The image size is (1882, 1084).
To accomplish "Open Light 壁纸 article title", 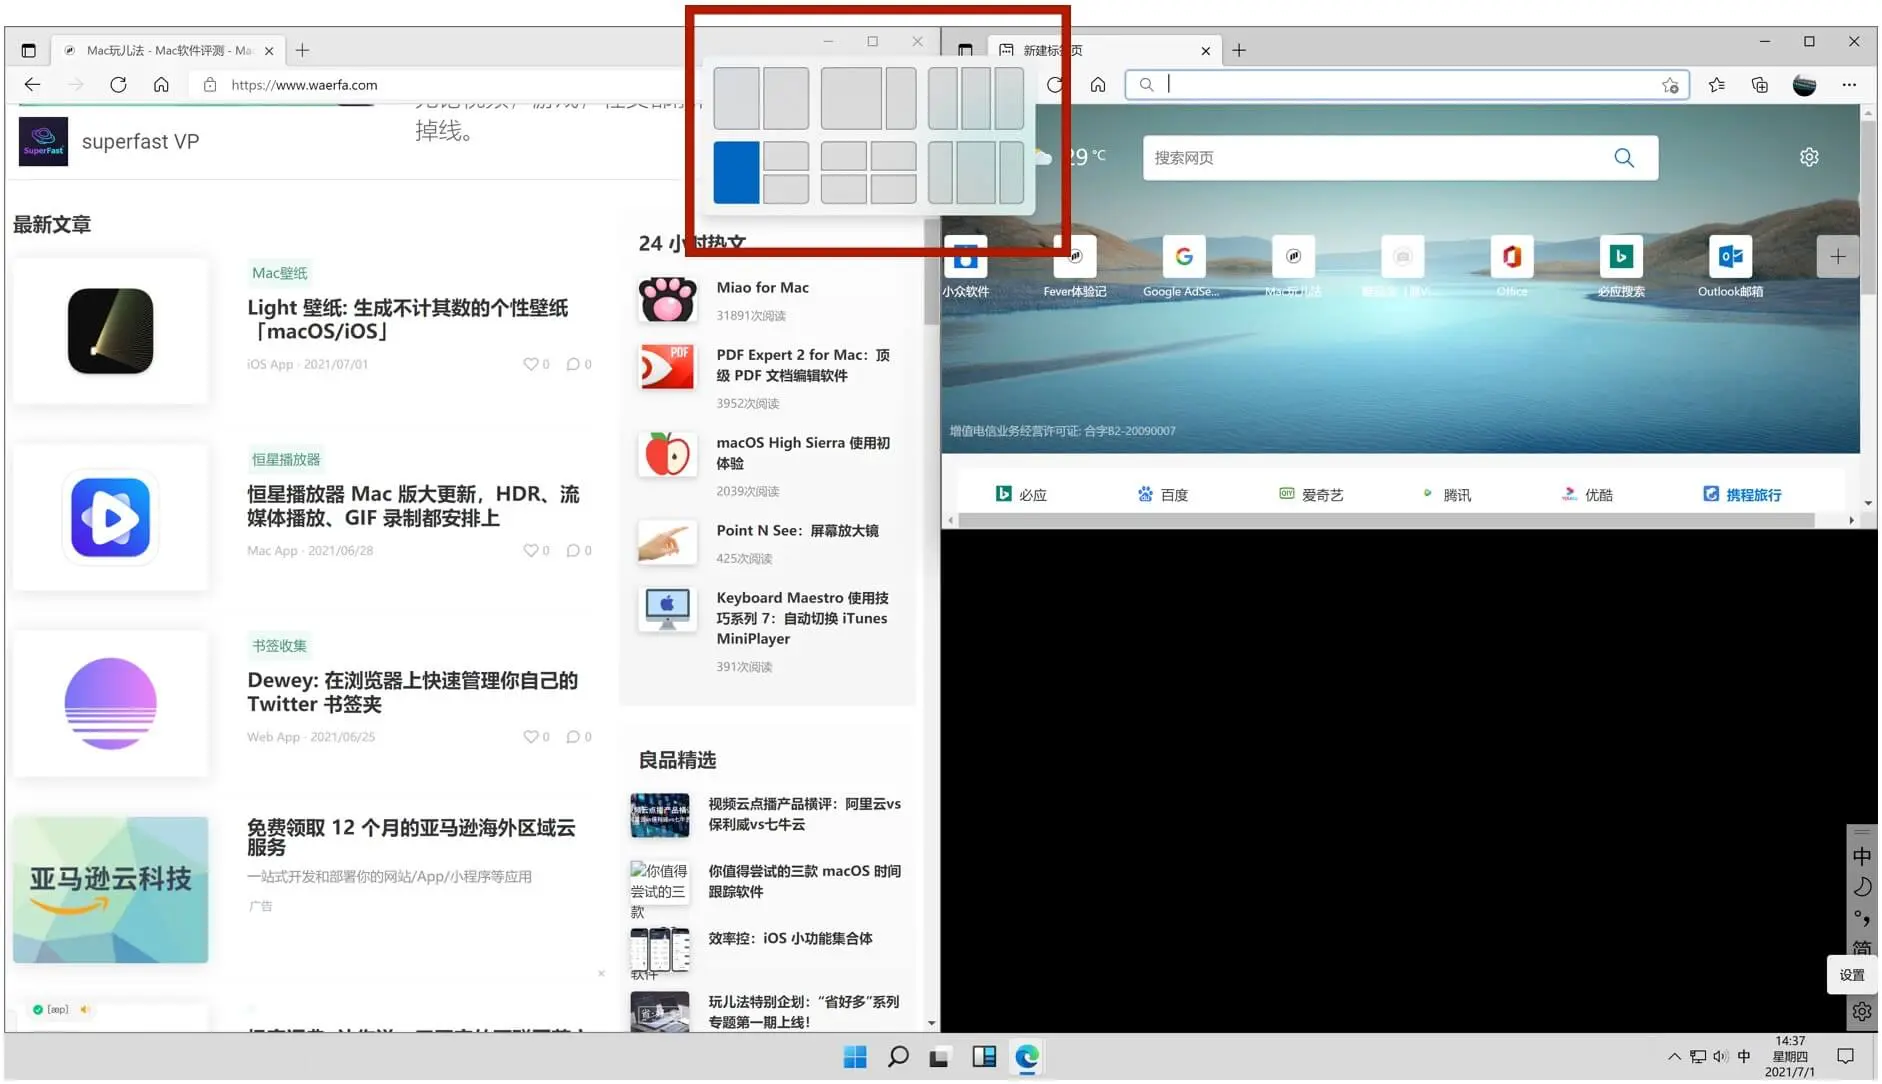I will click(x=408, y=319).
